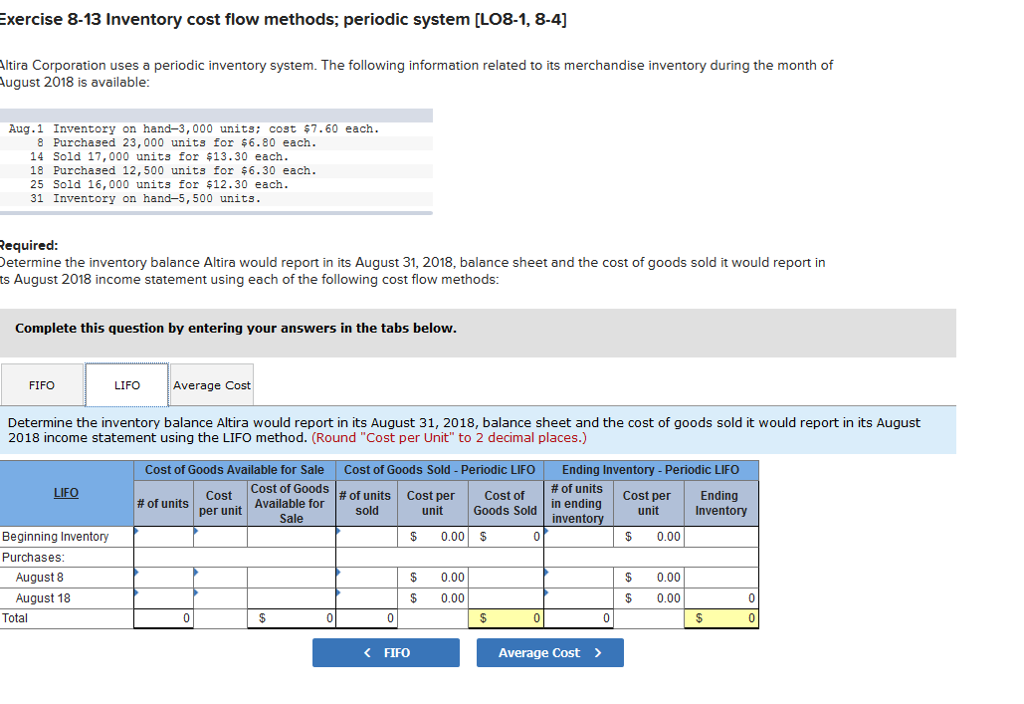Select August 8 cost per unit cell
1024x704 pixels.
221,577
